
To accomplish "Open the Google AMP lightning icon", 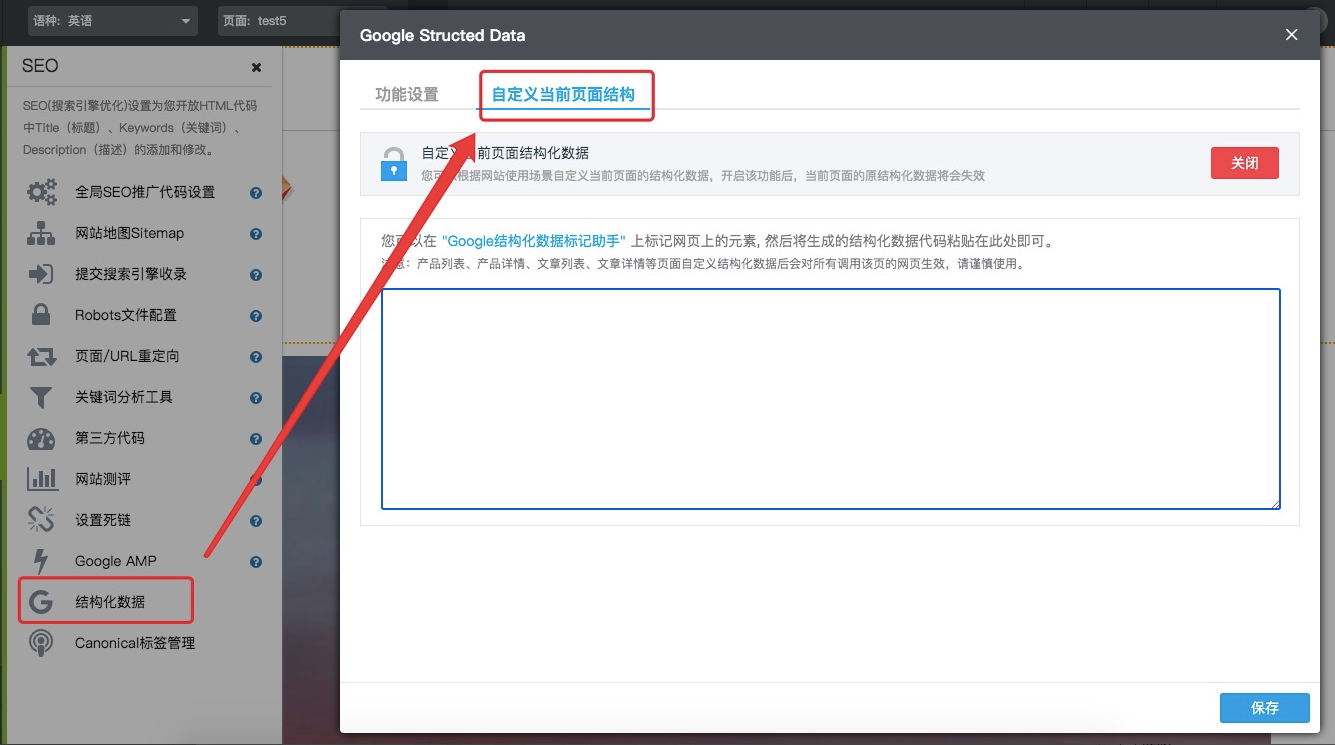I will click(42, 560).
